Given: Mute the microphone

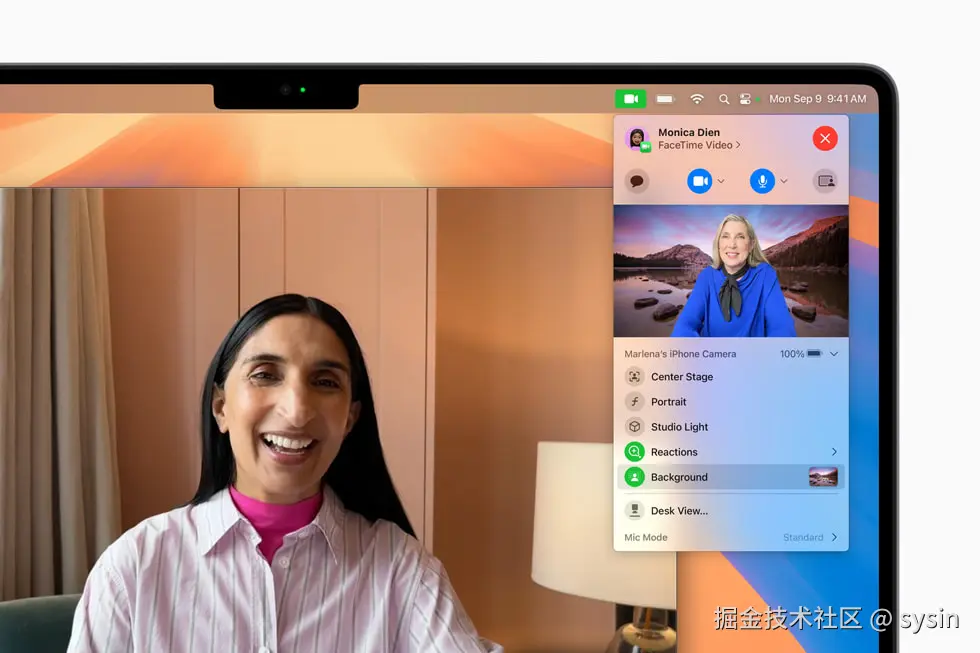Looking at the screenshot, I should click(765, 182).
